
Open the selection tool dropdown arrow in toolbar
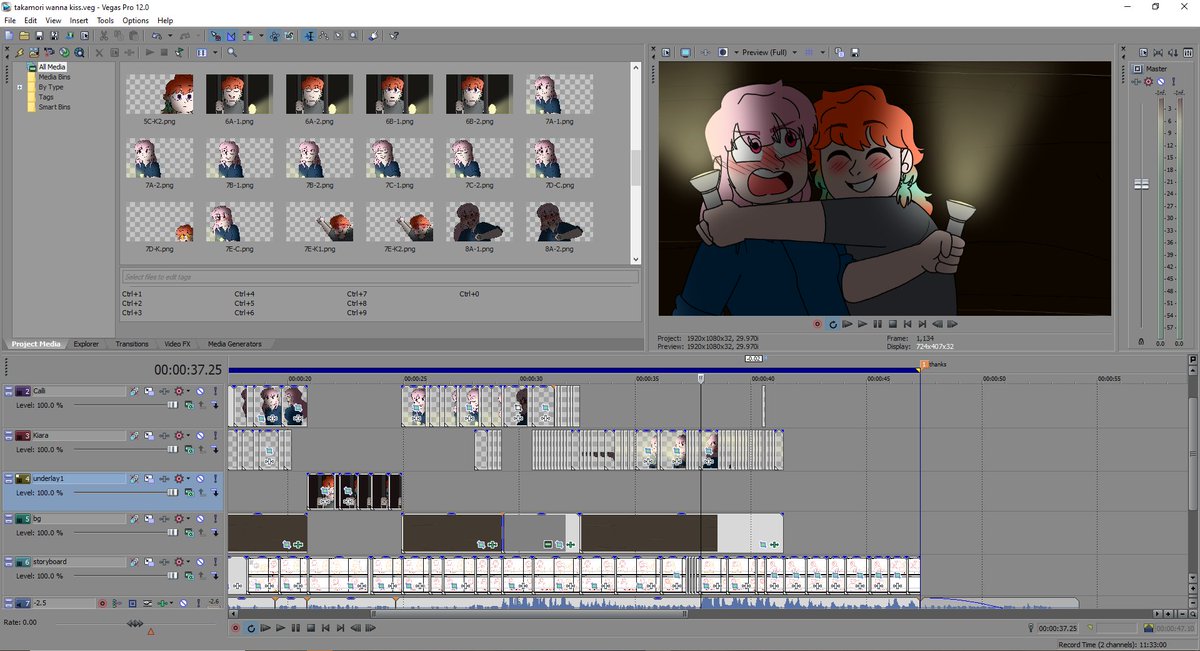point(261,35)
